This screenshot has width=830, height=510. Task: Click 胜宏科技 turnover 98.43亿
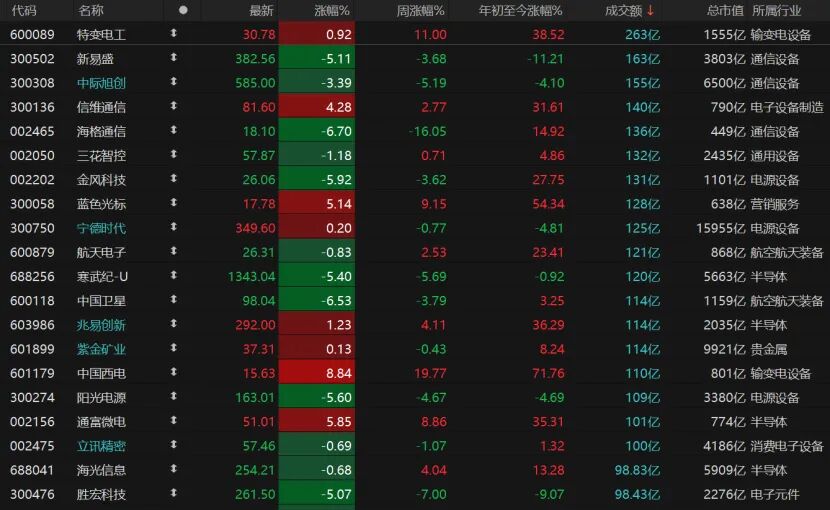pos(637,495)
